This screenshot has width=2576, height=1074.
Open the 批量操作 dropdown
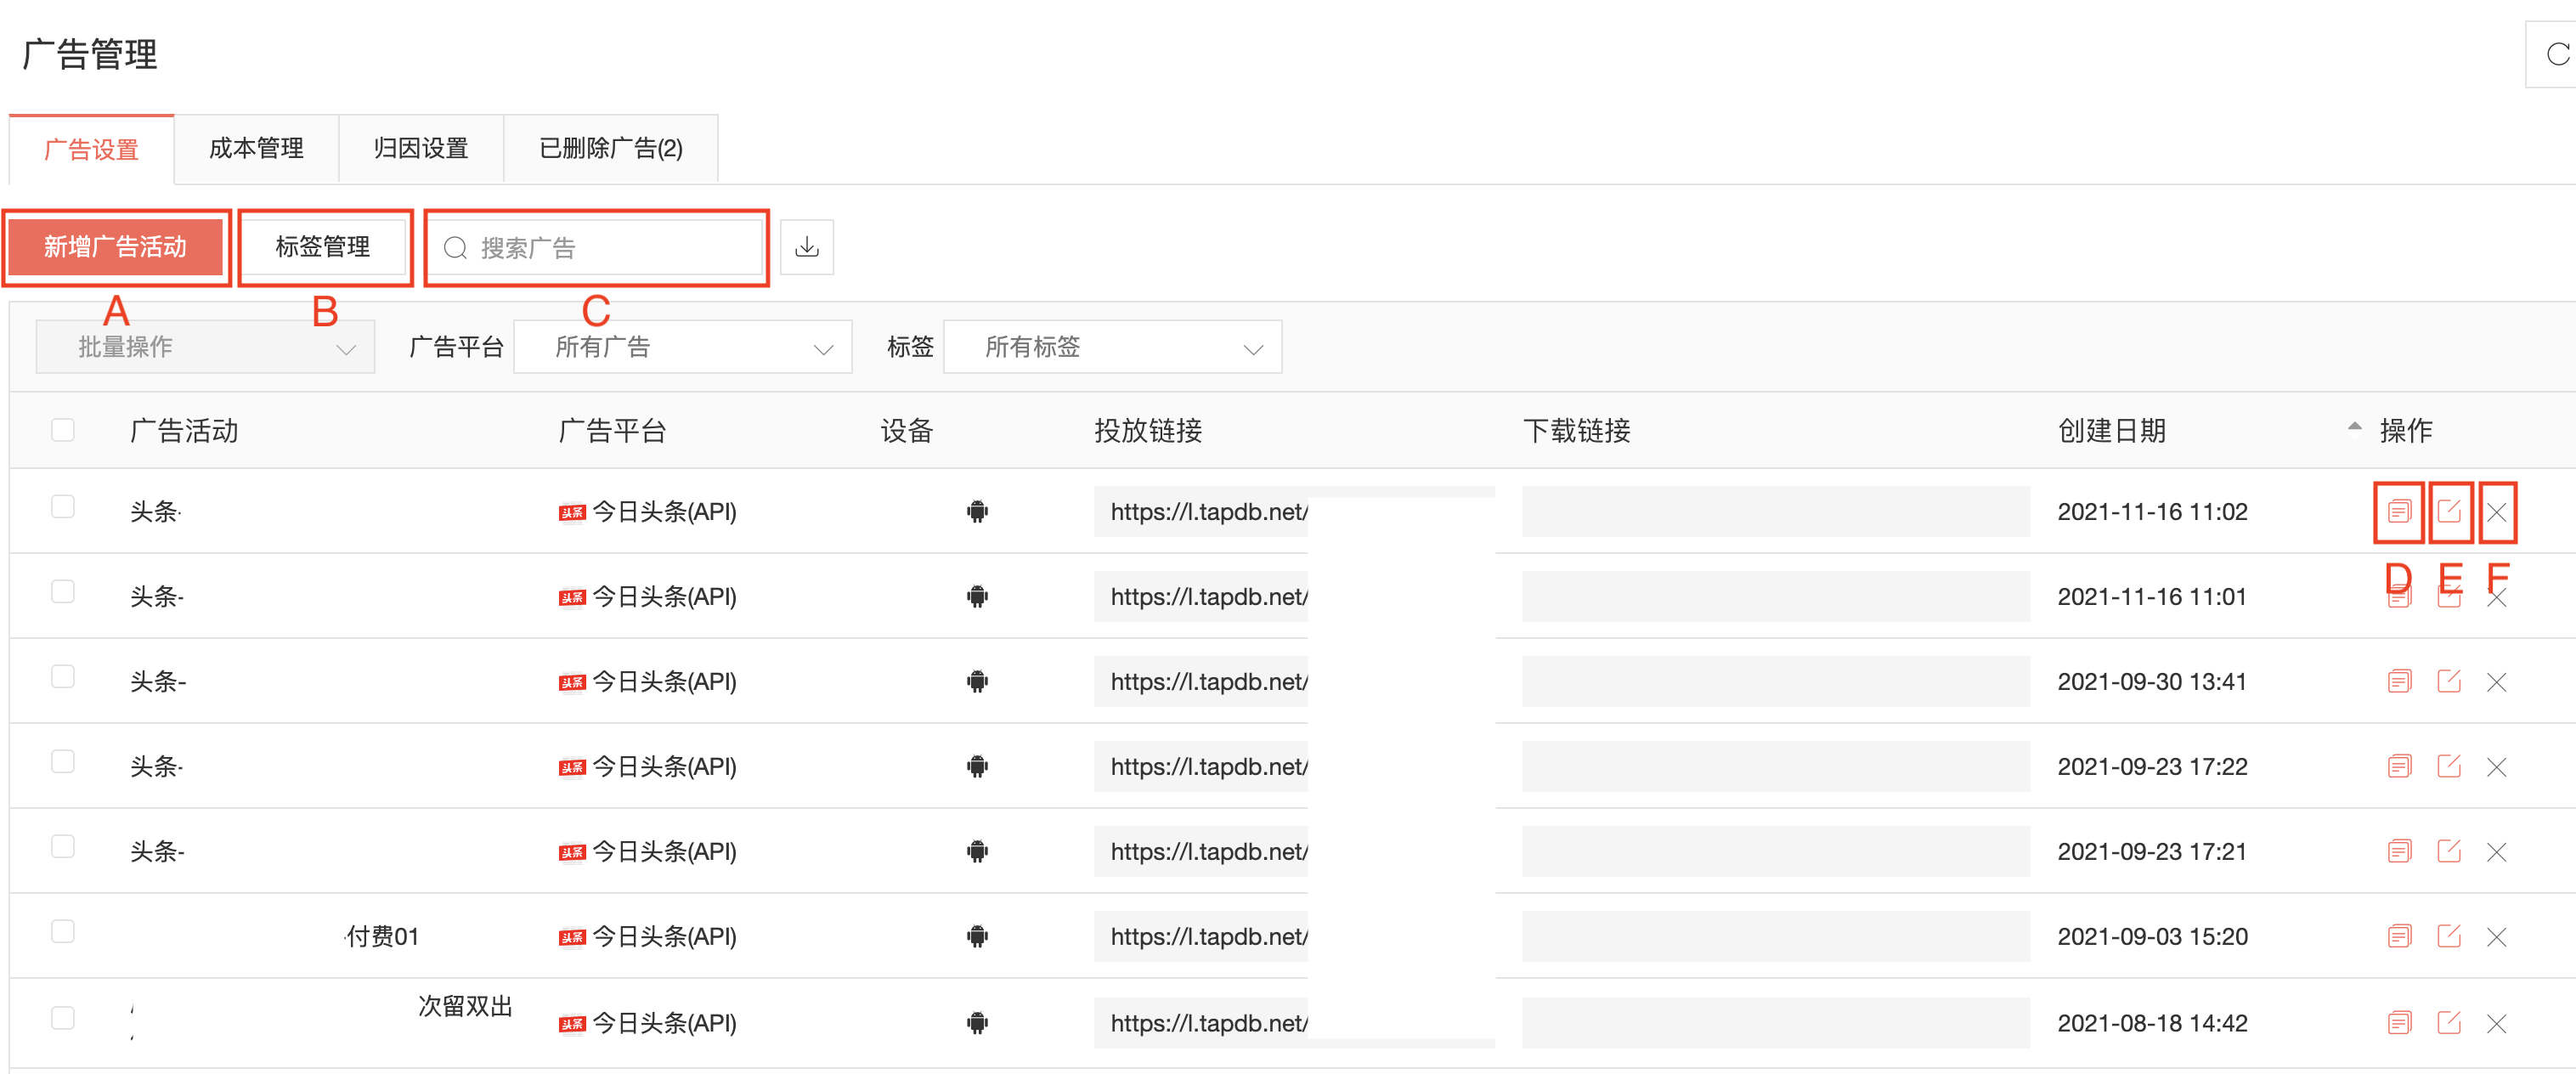(x=205, y=347)
